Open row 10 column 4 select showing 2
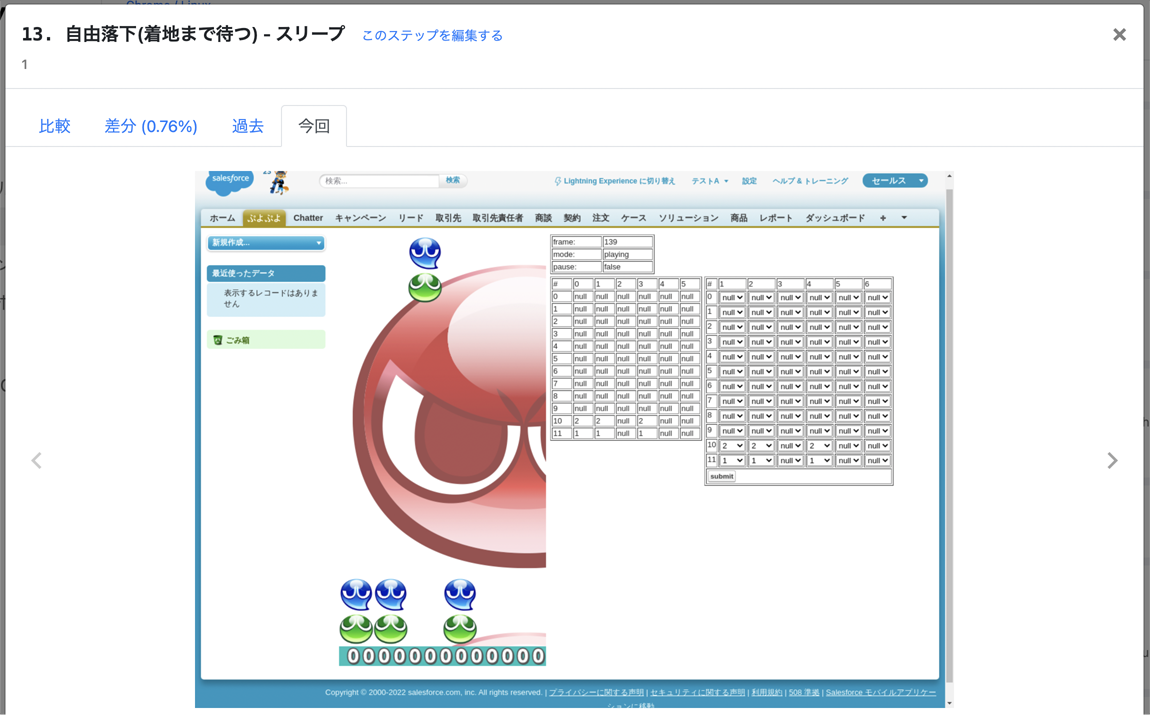Viewport: 1150px width, 715px height. [x=819, y=446]
